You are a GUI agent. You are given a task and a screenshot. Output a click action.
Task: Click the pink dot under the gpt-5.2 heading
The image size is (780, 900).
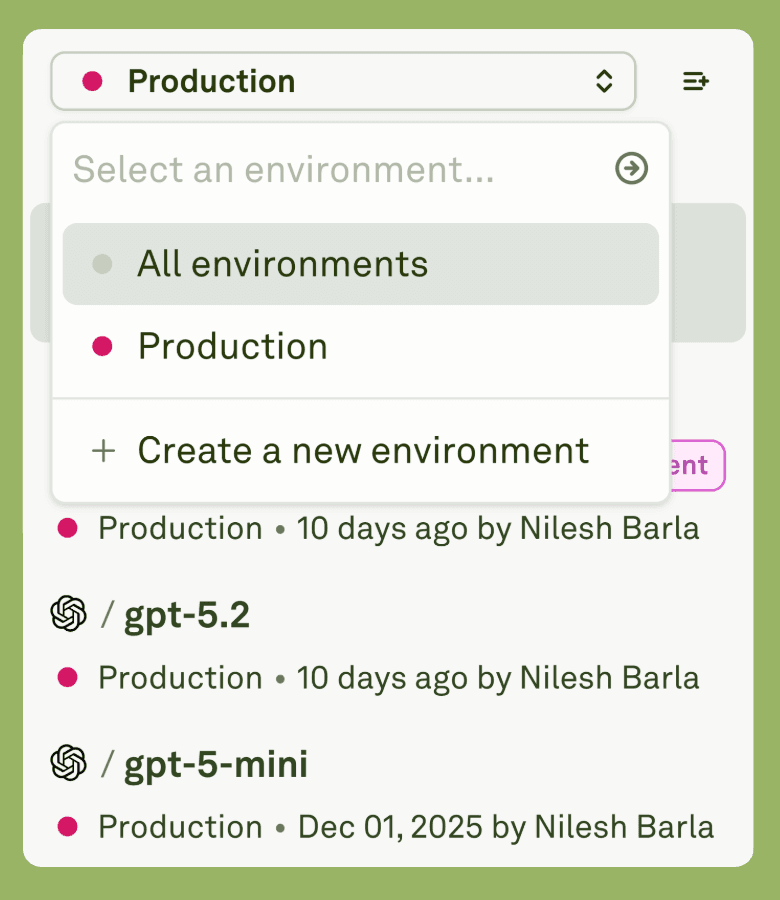68,677
